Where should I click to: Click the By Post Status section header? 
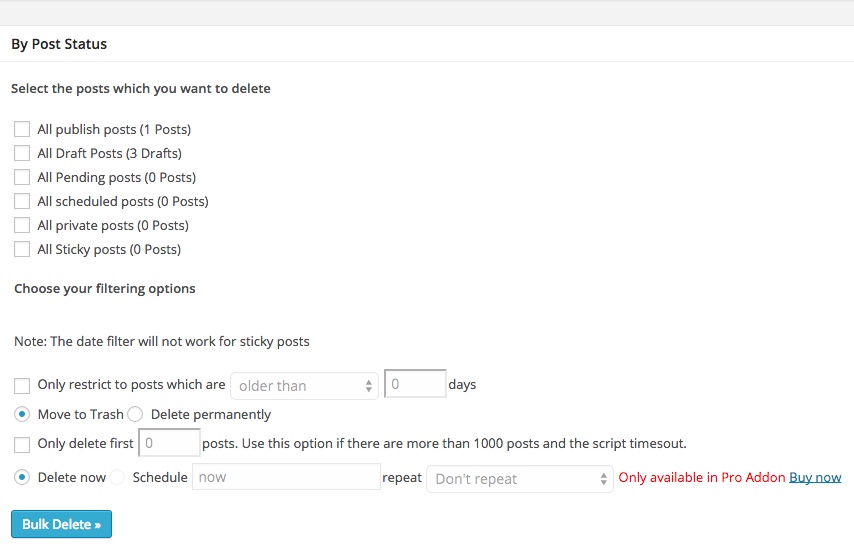(x=59, y=44)
